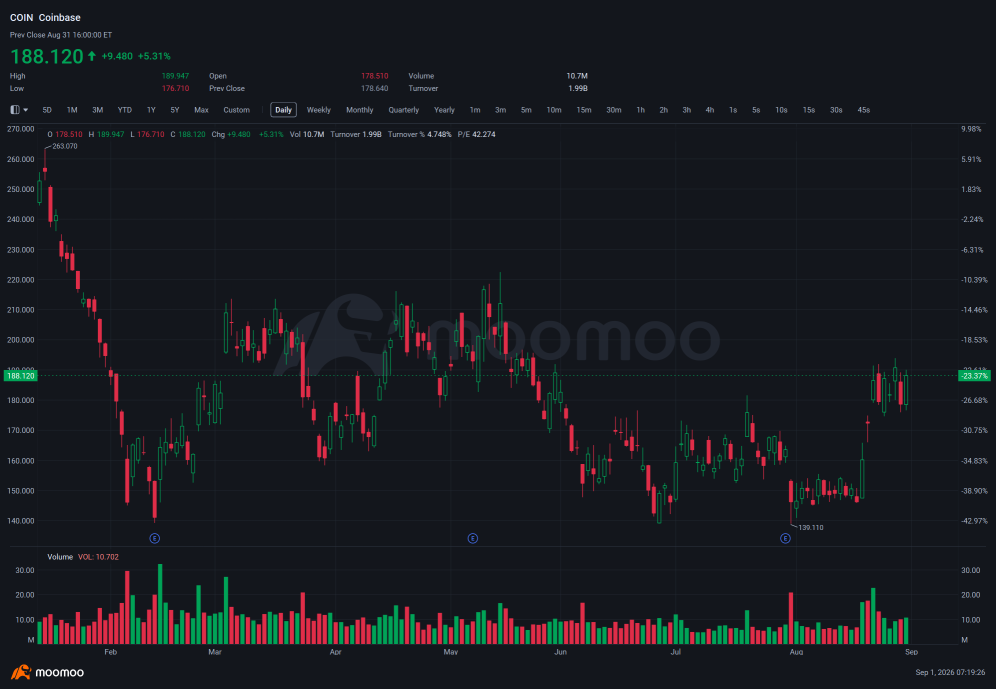The width and height of the screenshot is (996, 689).
Task: Click the green 188.120 price axis tag
Action: pos(20,376)
